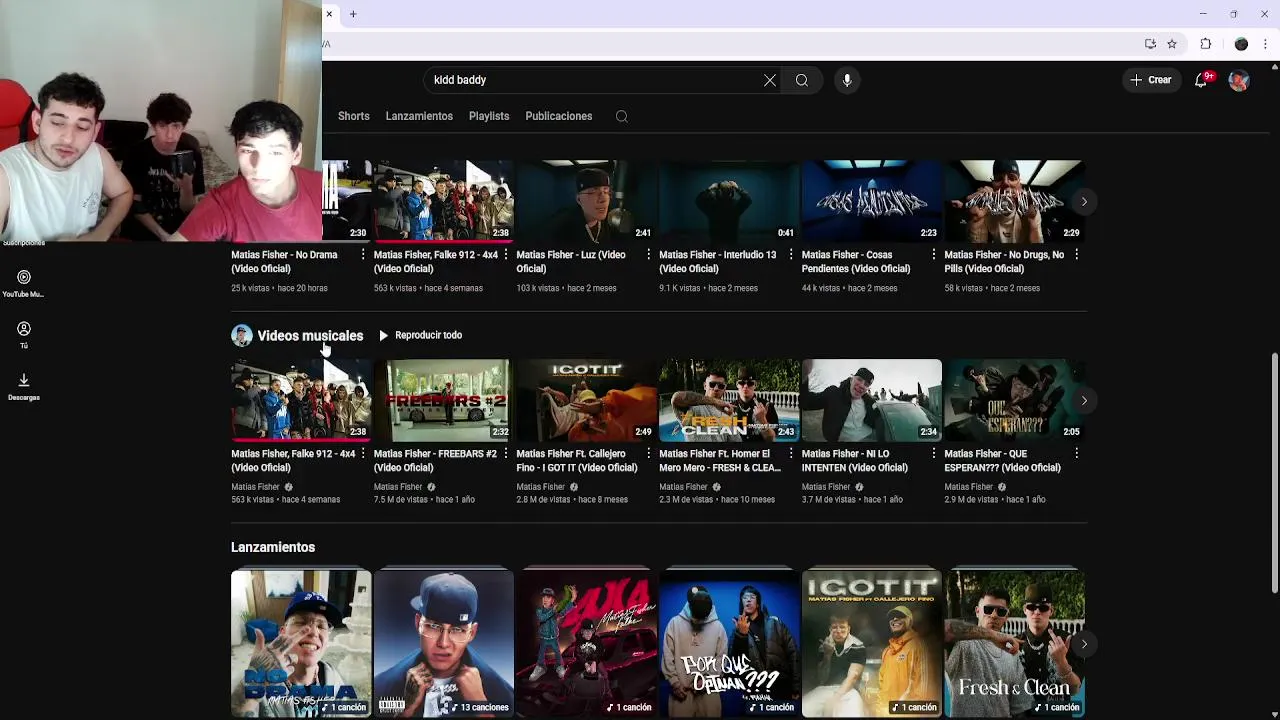
Task: Play the QUE ESPERAN??? thumbnail
Action: click(x=1014, y=400)
